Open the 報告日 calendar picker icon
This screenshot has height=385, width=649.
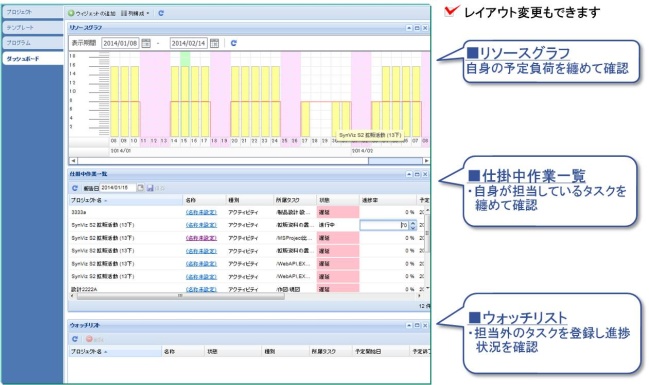point(141,188)
